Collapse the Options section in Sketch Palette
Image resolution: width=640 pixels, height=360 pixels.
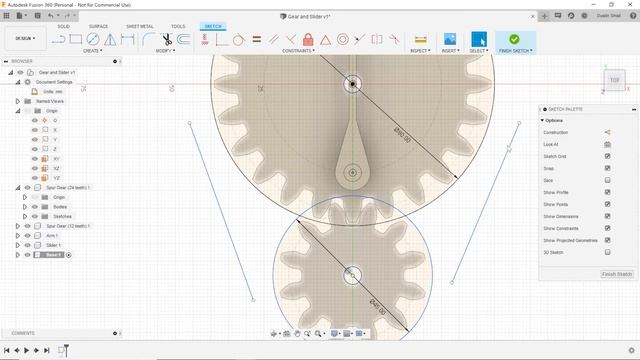542,120
